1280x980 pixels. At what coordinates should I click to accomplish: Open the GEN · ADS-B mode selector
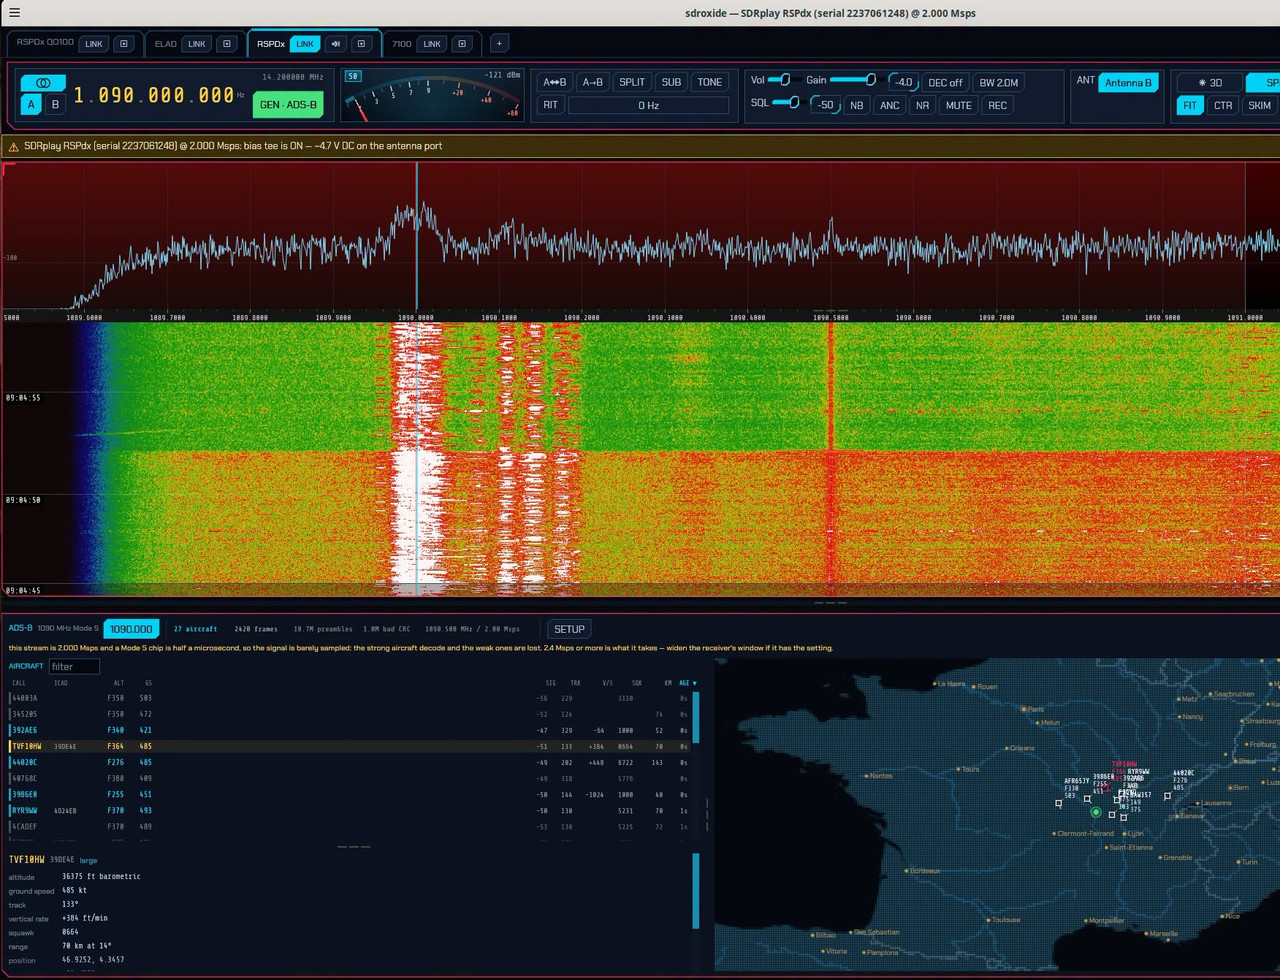pos(288,104)
